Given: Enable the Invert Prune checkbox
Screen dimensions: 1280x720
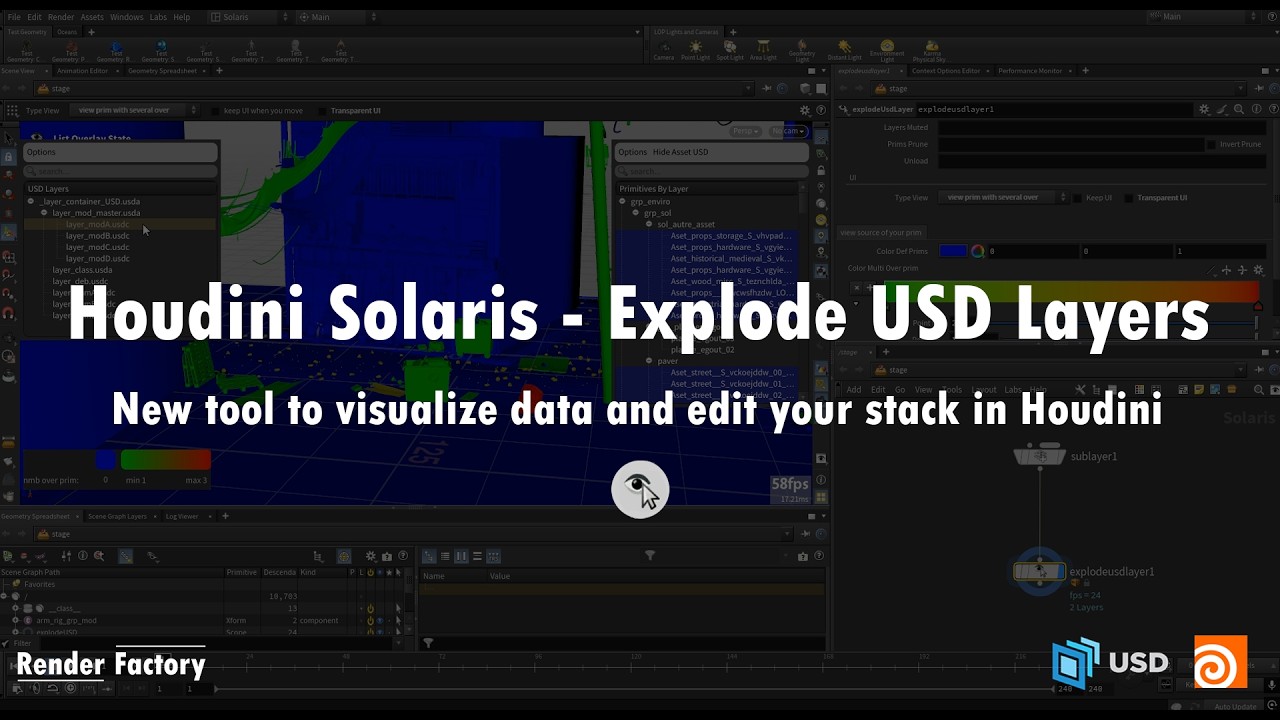Looking at the screenshot, I should [x=1211, y=144].
